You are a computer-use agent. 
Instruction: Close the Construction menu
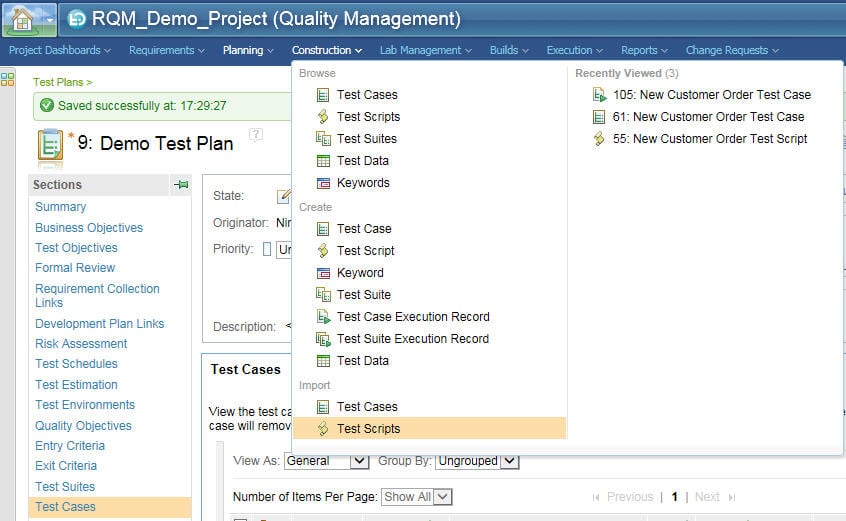pyautogui.click(x=326, y=50)
